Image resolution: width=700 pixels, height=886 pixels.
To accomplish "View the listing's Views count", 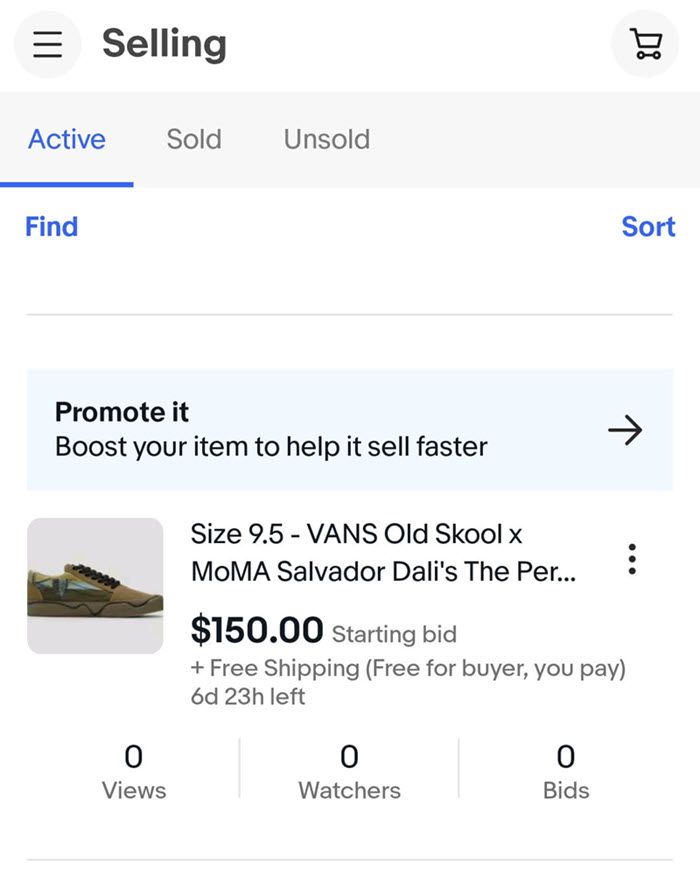I will click(x=134, y=771).
